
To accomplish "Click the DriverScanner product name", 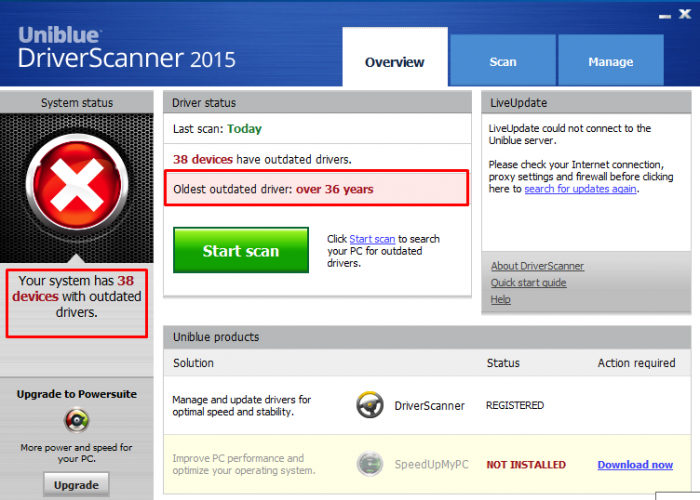I will (429, 405).
